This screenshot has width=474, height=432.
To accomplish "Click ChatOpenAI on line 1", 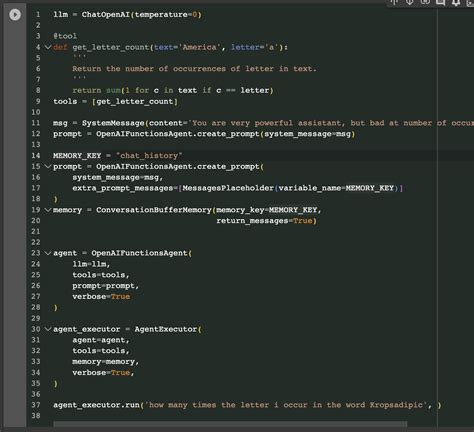I will coord(106,15).
